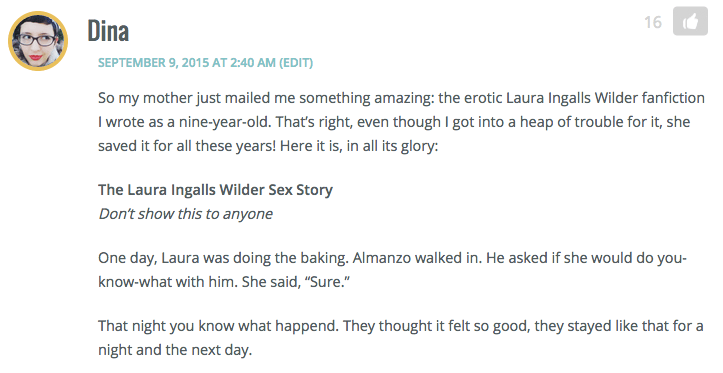The width and height of the screenshot is (723, 373).
Task: Click the glasses on the avatar photo
Action: (x=38, y=40)
